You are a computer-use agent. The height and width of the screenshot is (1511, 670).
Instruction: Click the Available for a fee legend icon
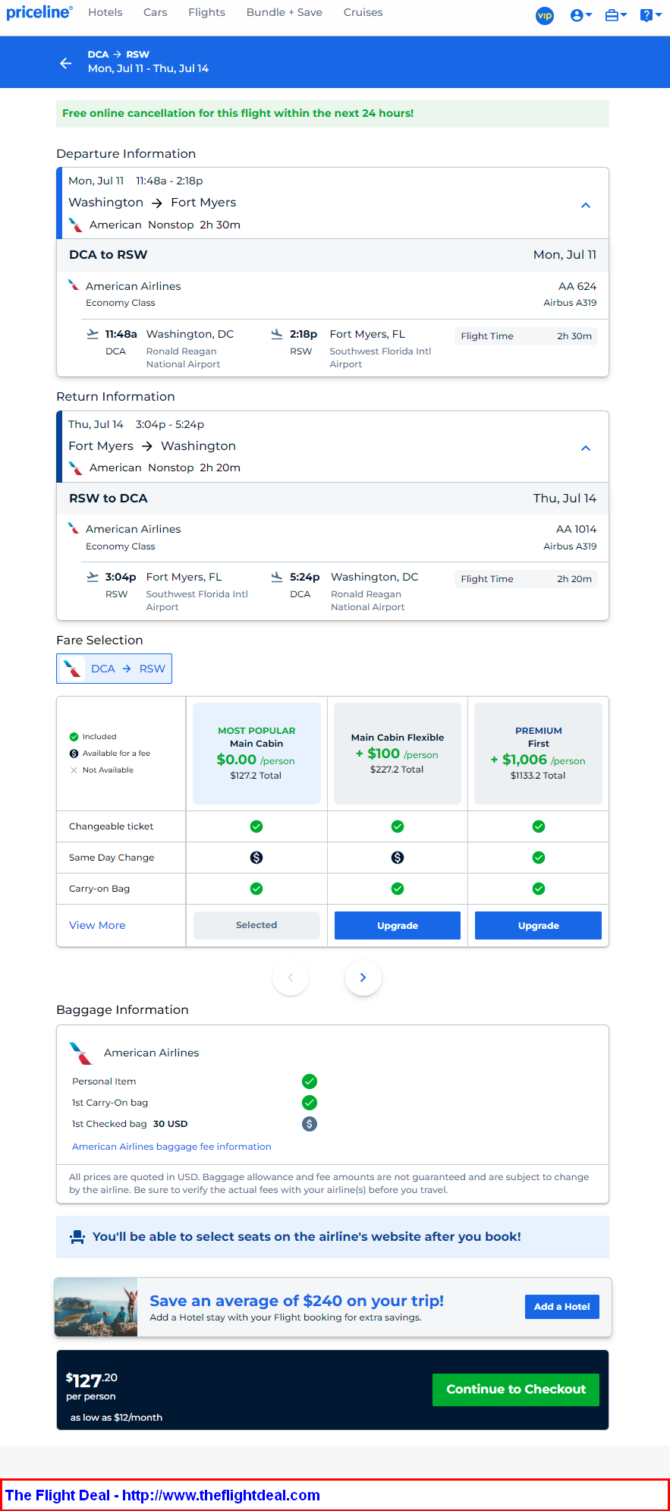(x=73, y=753)
